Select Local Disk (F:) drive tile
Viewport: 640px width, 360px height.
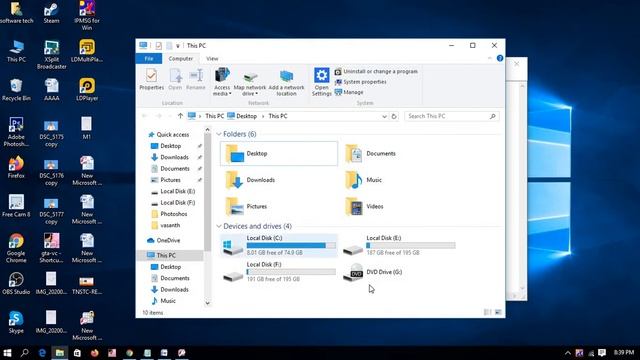[279, 272]
